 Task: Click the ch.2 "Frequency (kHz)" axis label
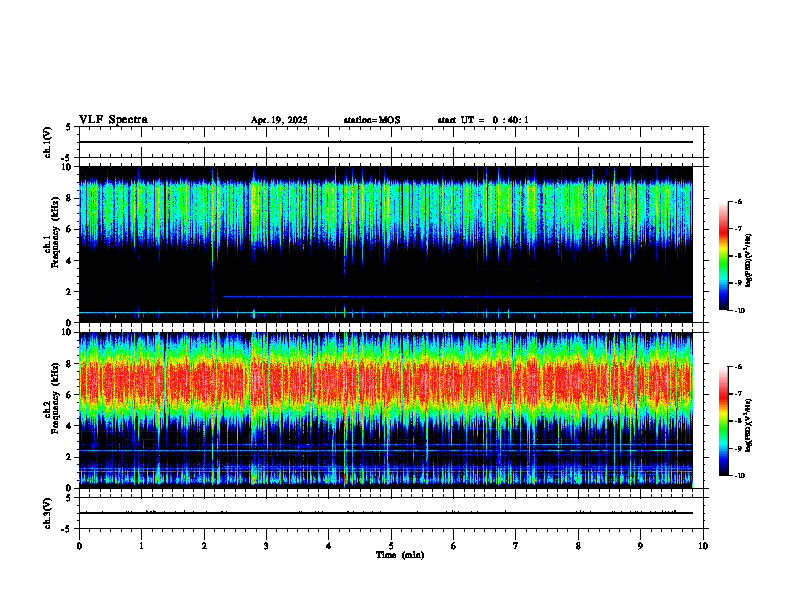pos(56,398)
